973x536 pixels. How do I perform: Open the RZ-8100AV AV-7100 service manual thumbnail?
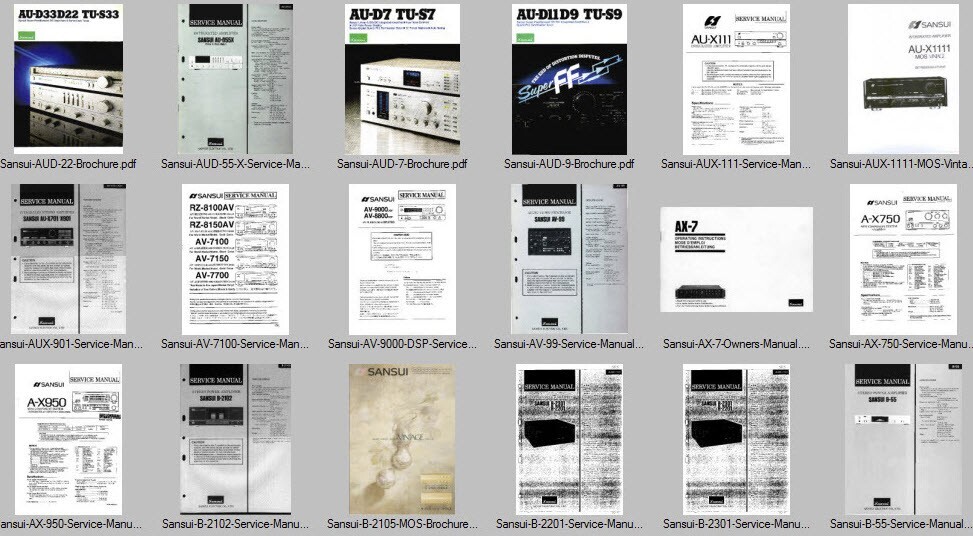click(x=235, y=259)
